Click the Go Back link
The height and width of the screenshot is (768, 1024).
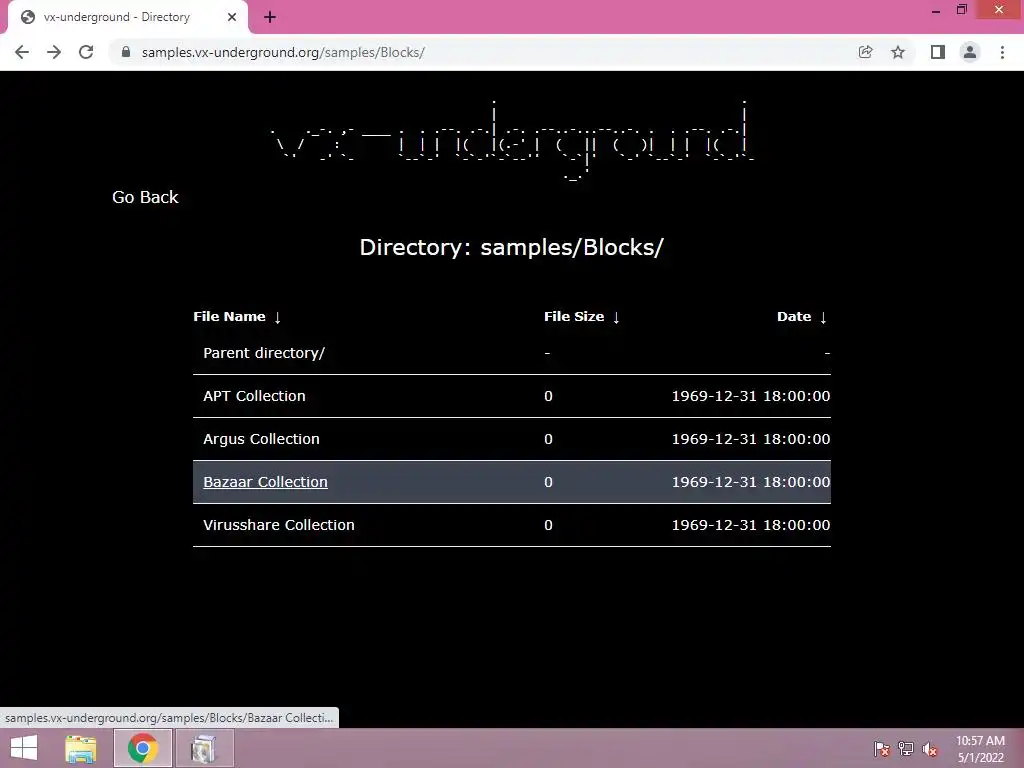(145, 197)
